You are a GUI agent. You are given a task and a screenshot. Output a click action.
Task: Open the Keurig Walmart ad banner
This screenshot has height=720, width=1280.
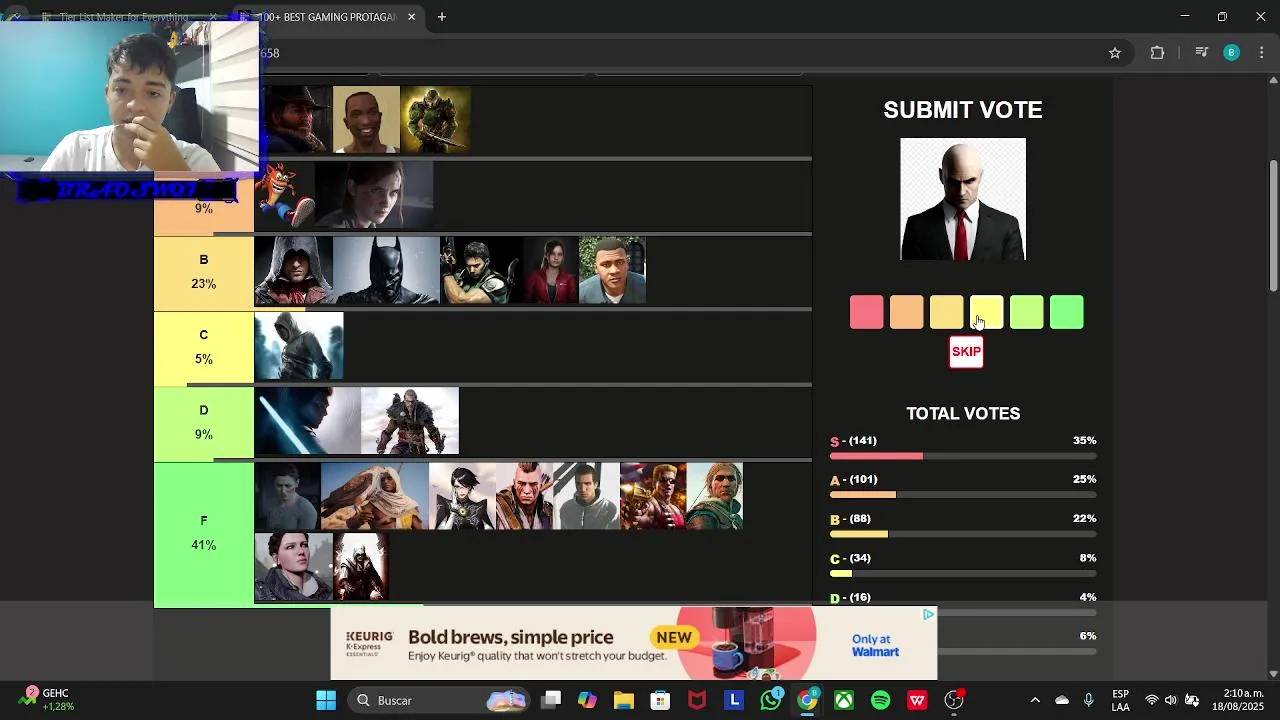[x=634, y=644]
